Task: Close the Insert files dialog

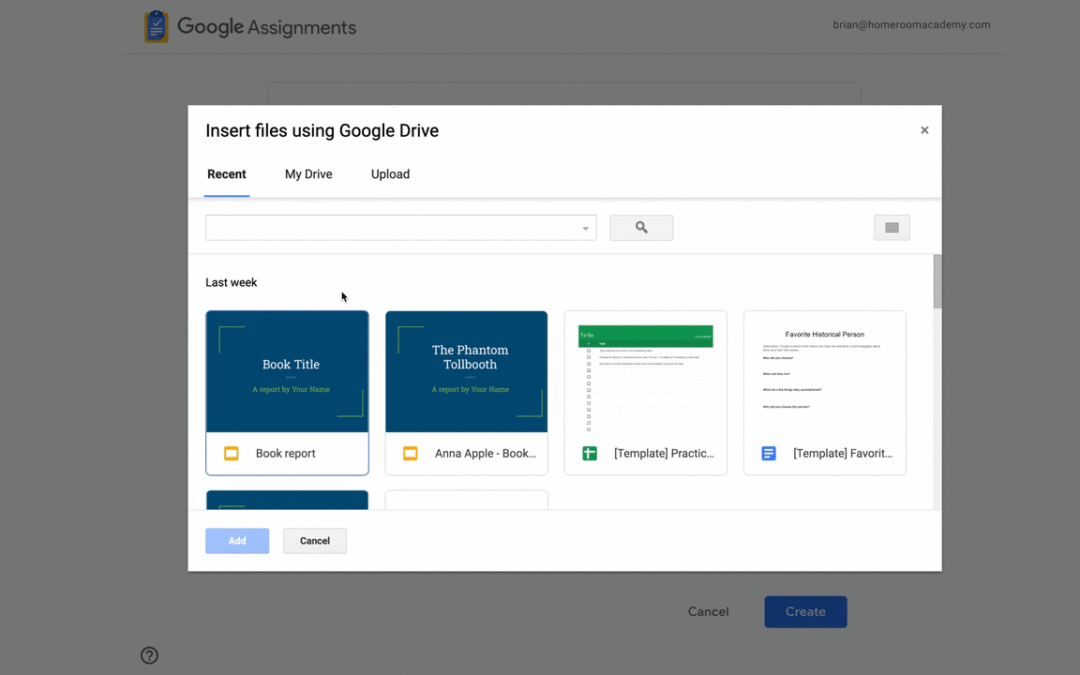Action: pyautogui.click(x=924, y=130)
